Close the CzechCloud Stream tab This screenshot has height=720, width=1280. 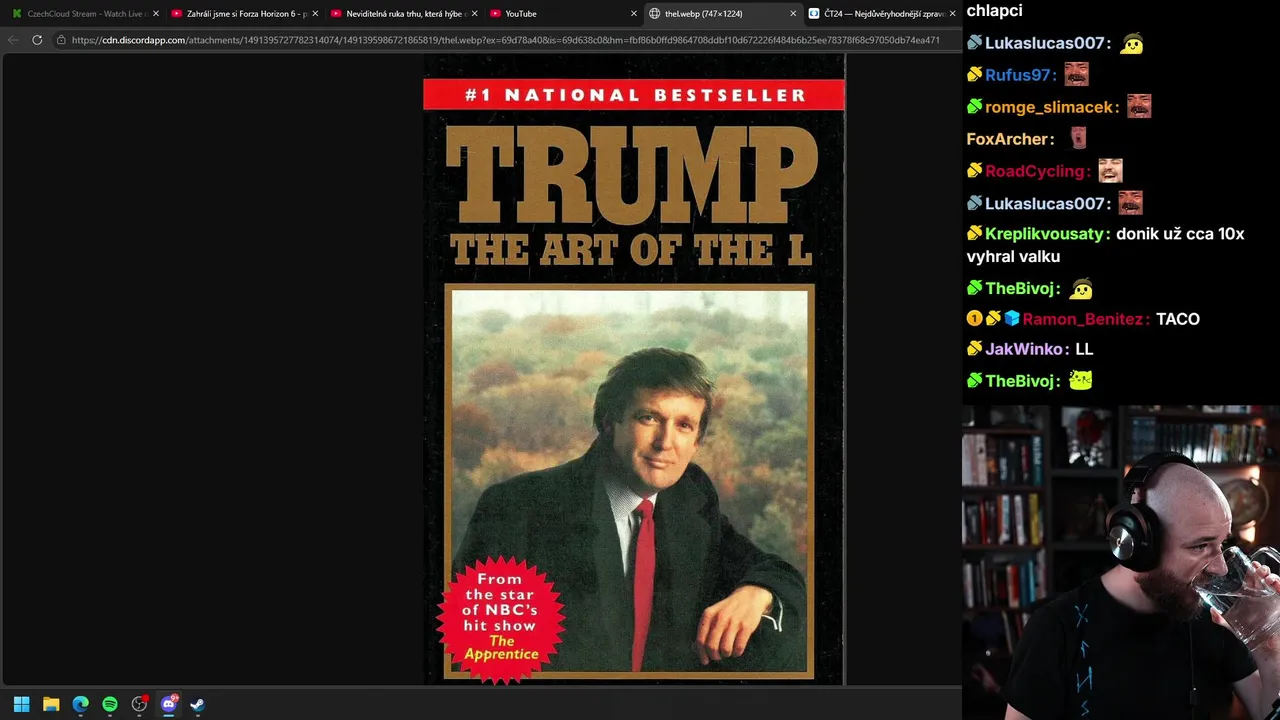pyautogui.click(x=155, y=14)
